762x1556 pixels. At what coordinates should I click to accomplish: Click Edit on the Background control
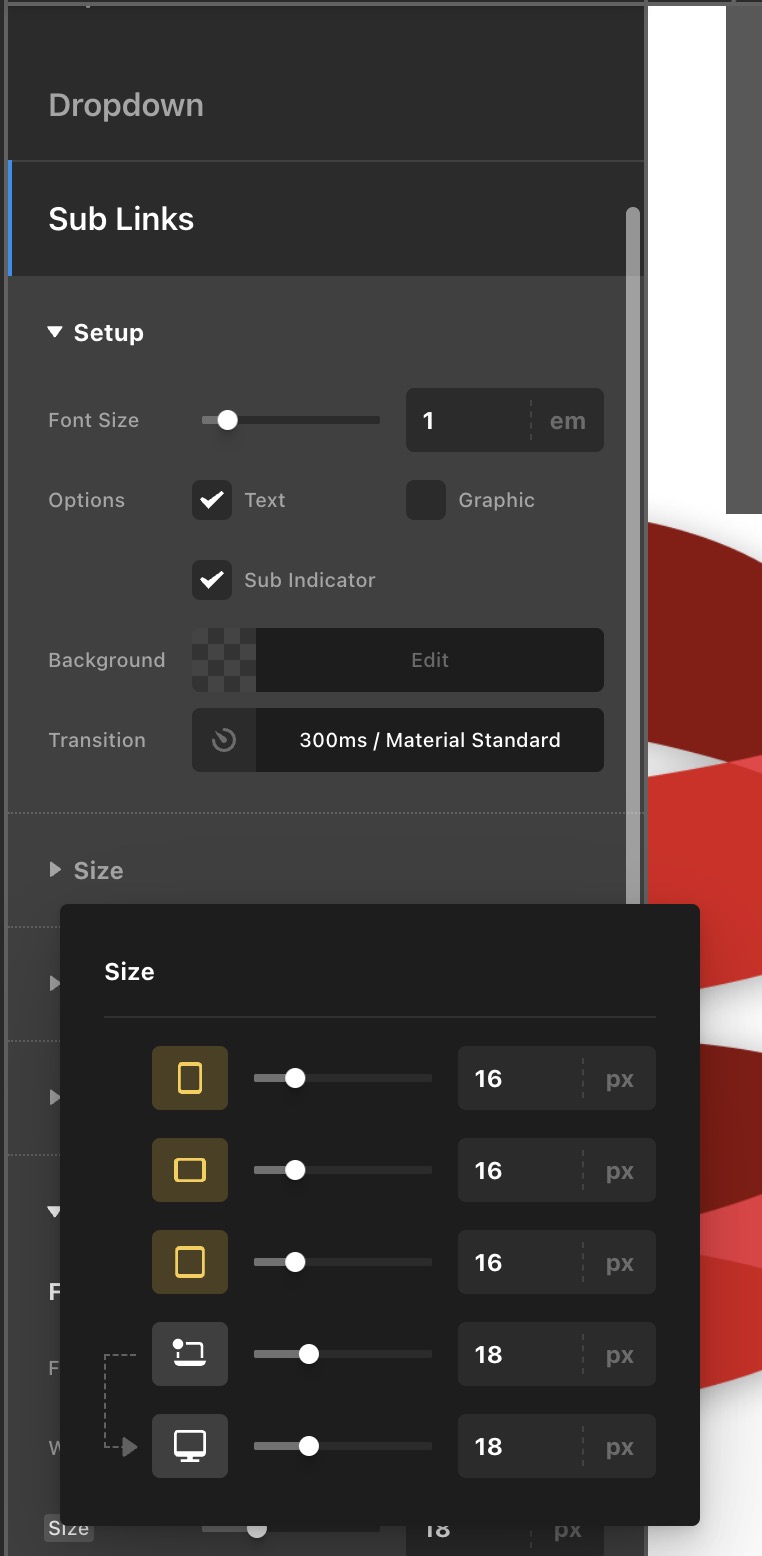pos(430,660)
